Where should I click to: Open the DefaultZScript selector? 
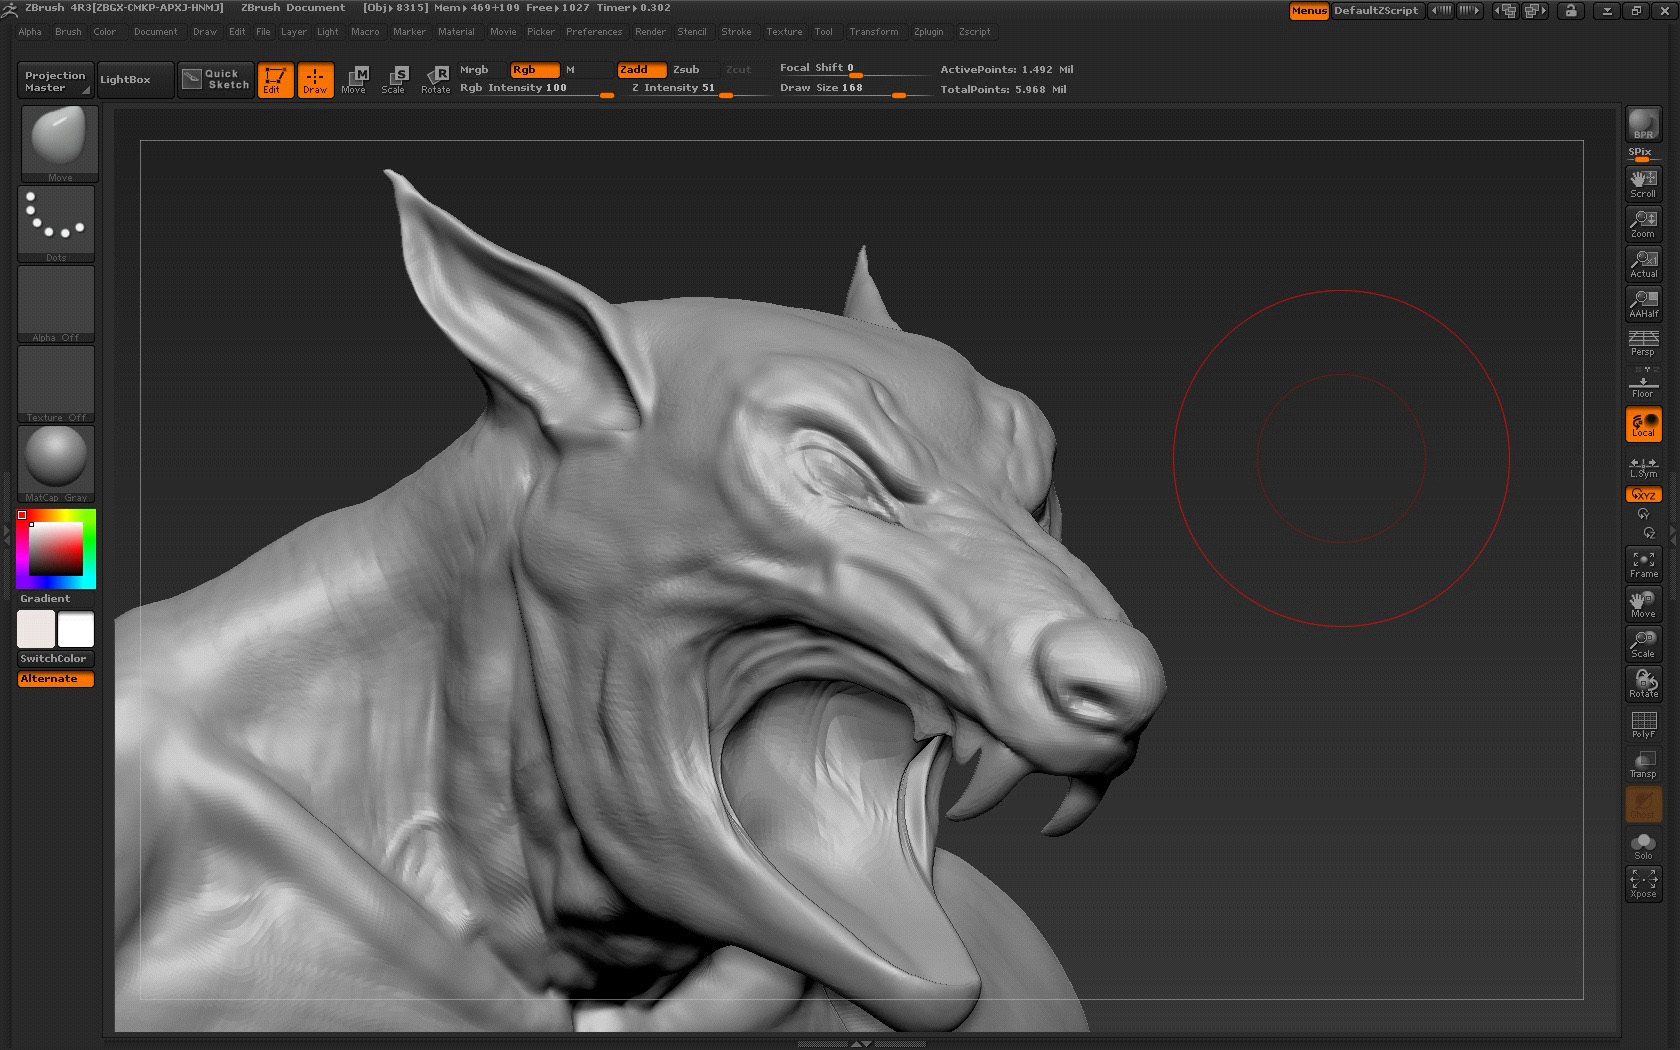pos(1377,11)
